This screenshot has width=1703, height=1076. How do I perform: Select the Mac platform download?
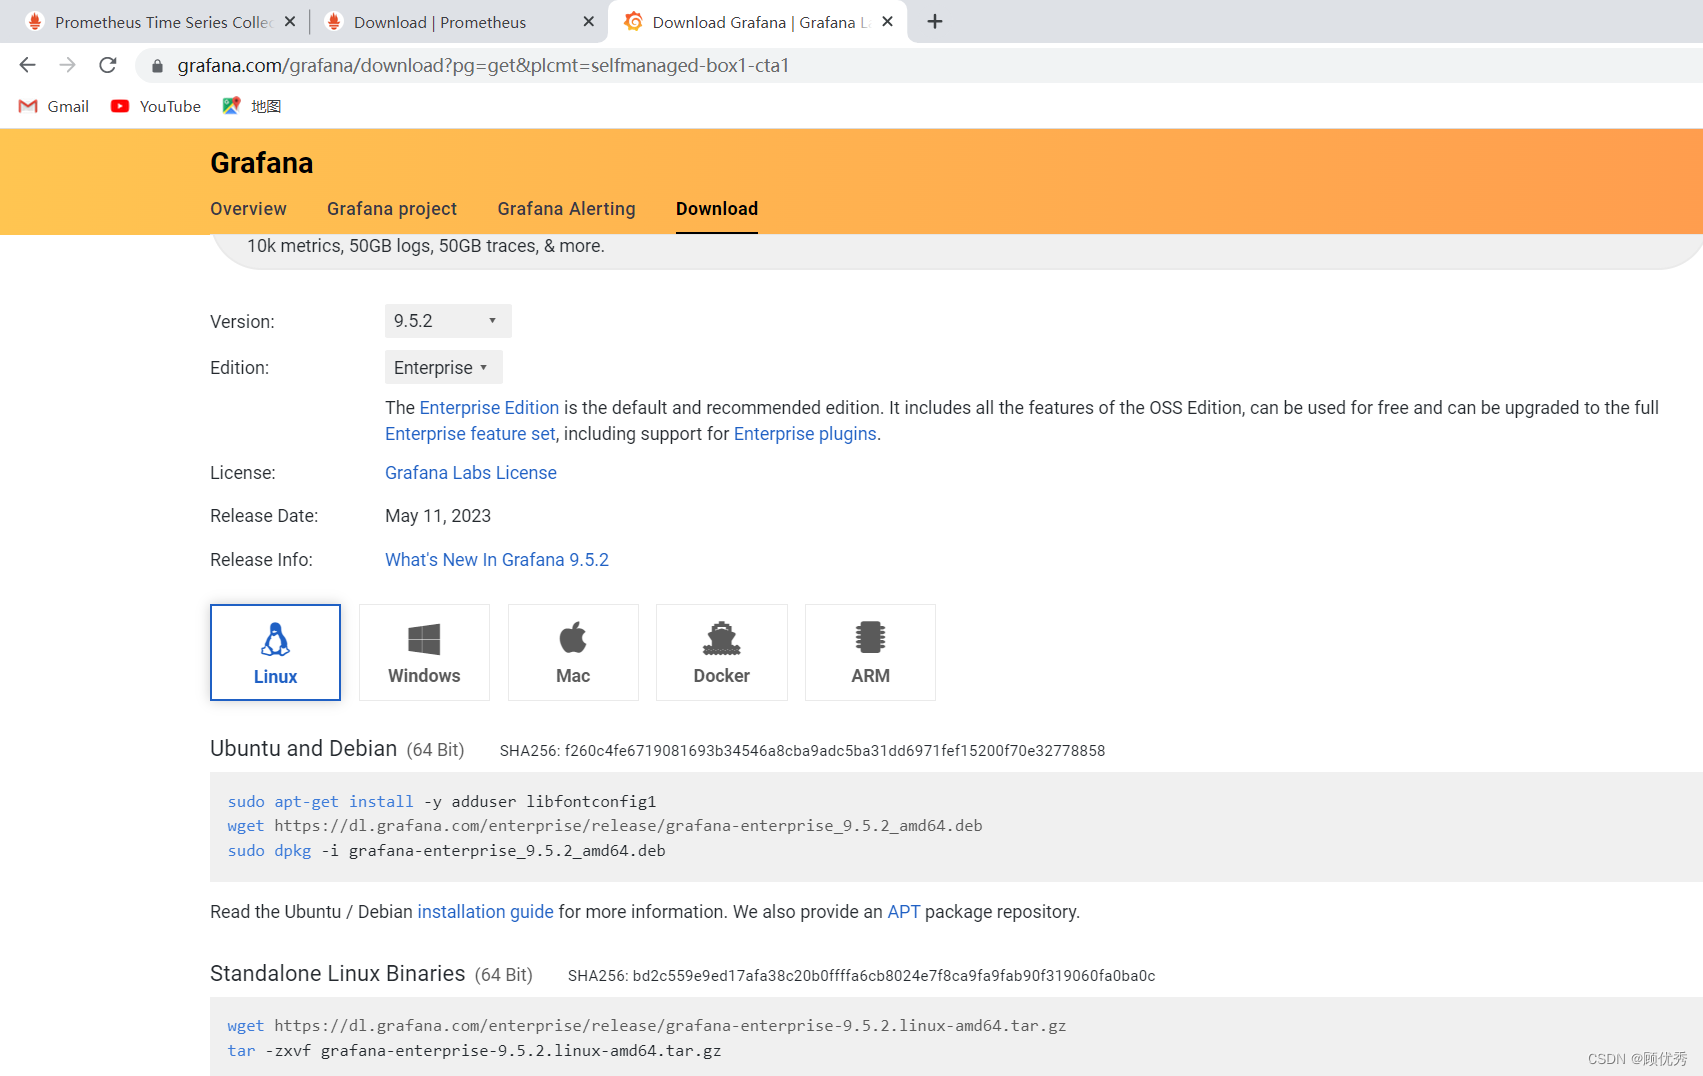[x=572, y=652]
